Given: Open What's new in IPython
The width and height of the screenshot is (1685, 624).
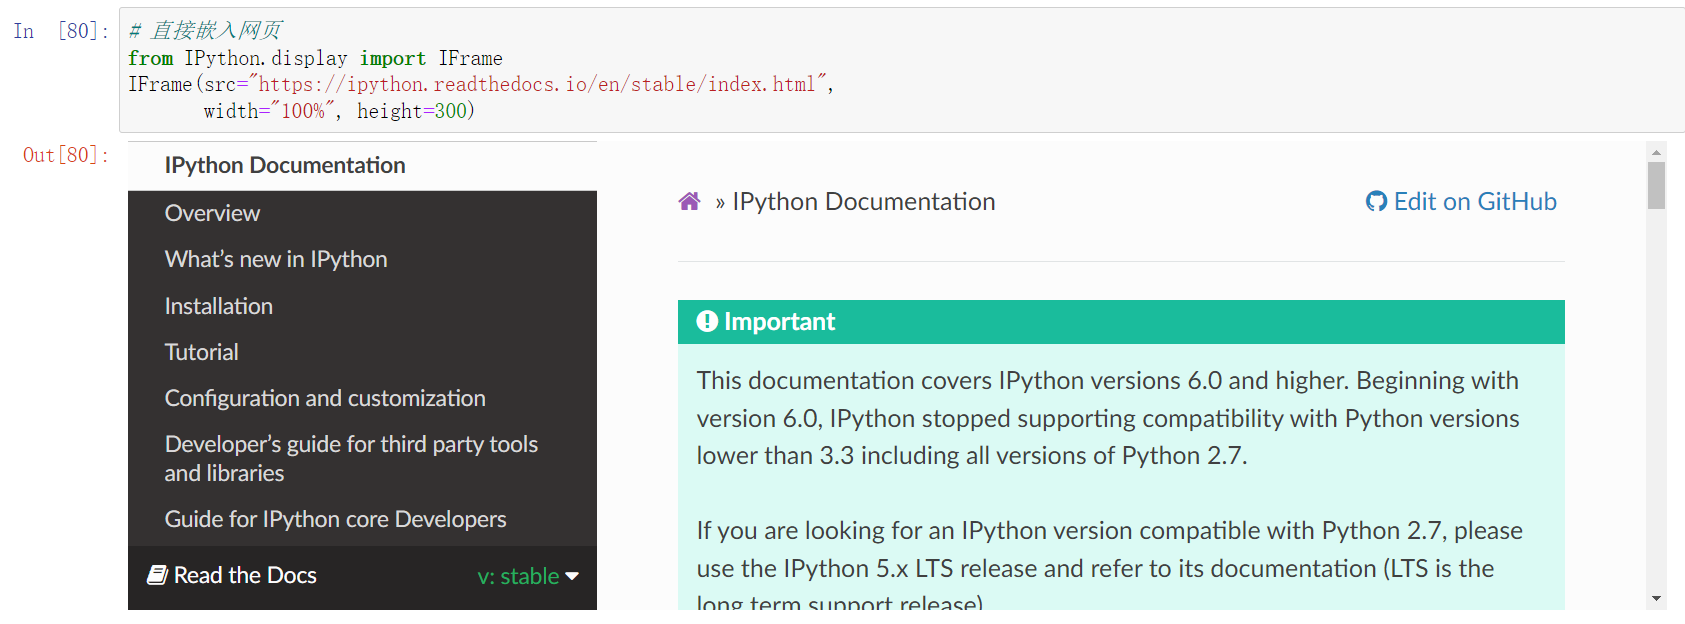Looking at the screenshot, I should 276,259.
